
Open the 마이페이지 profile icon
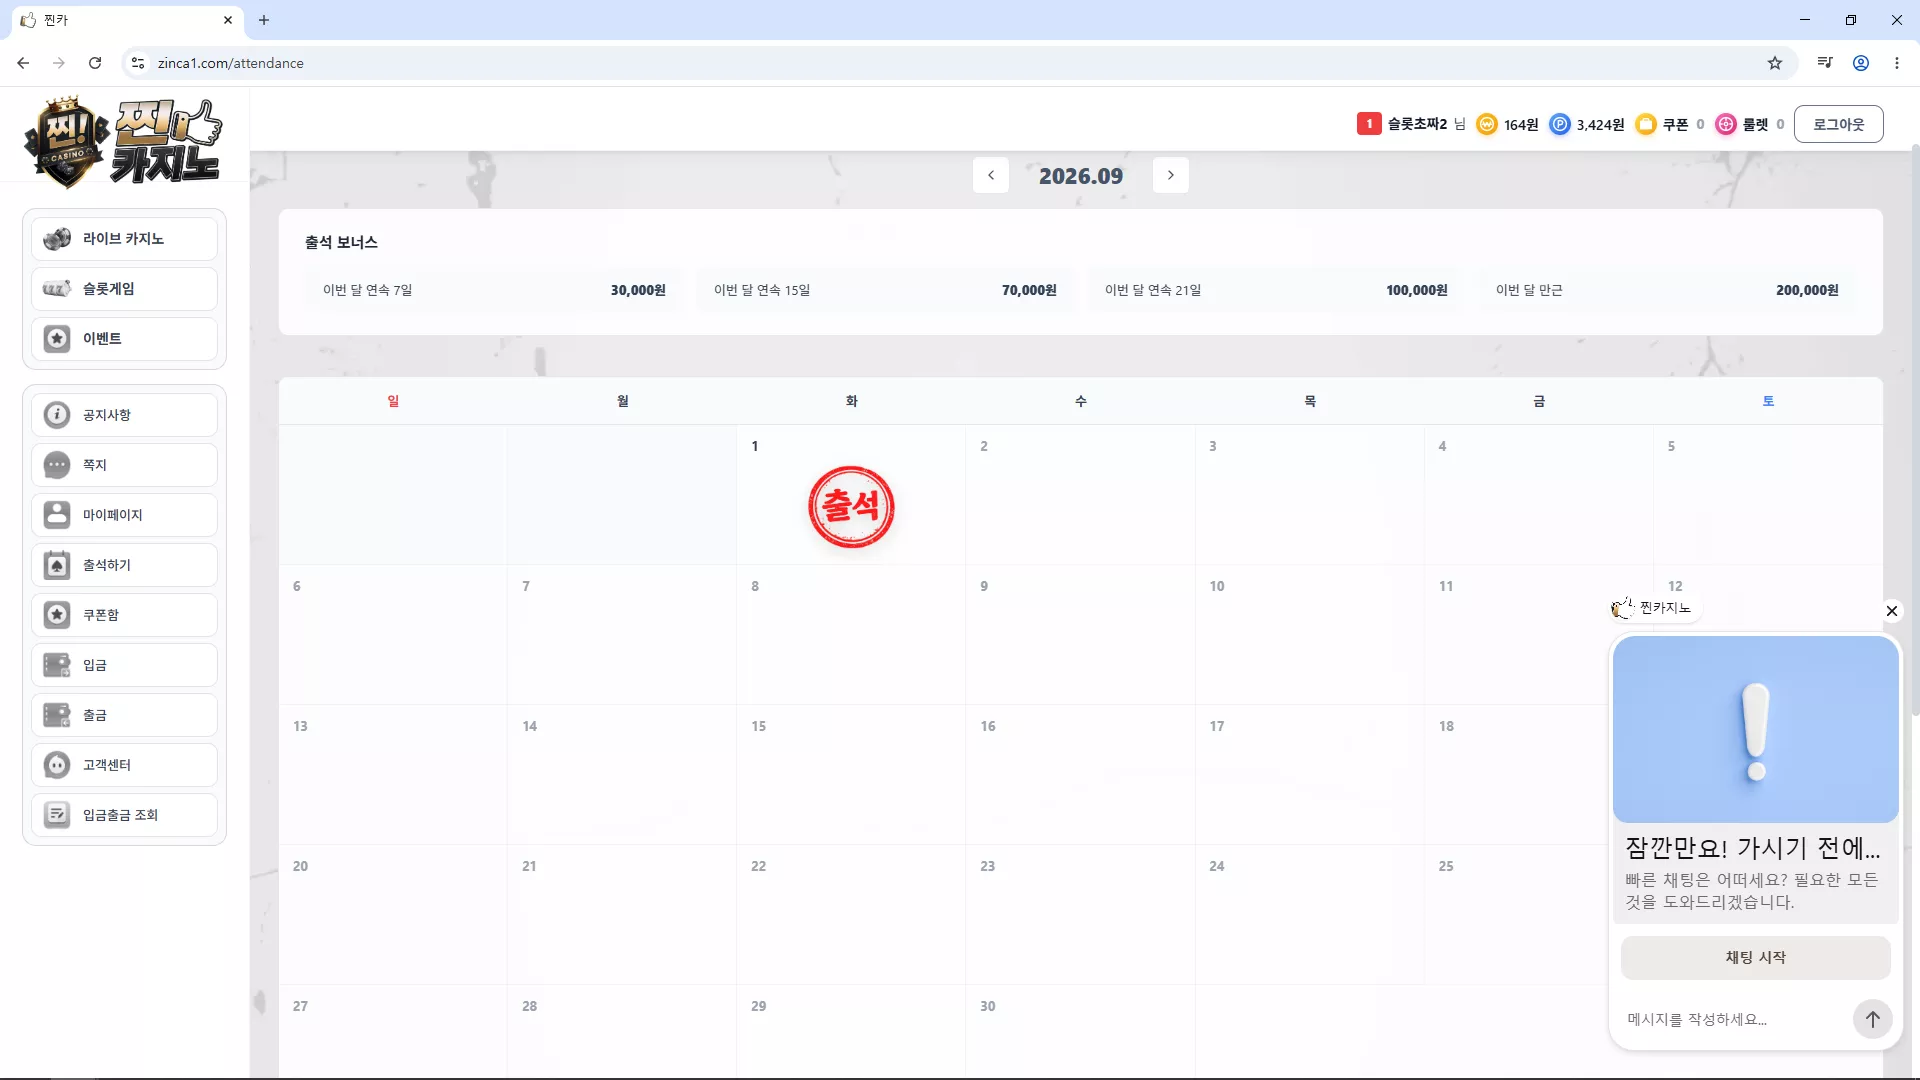coord(57,515)
